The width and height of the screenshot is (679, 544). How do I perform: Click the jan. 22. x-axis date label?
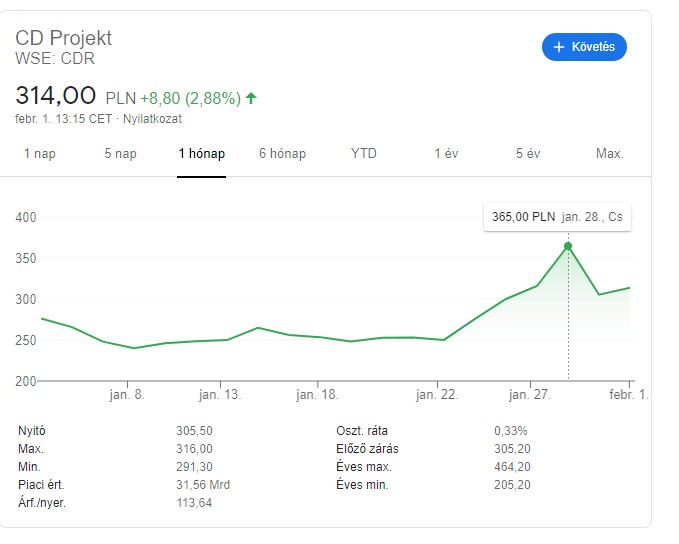[x=436, y=395]
